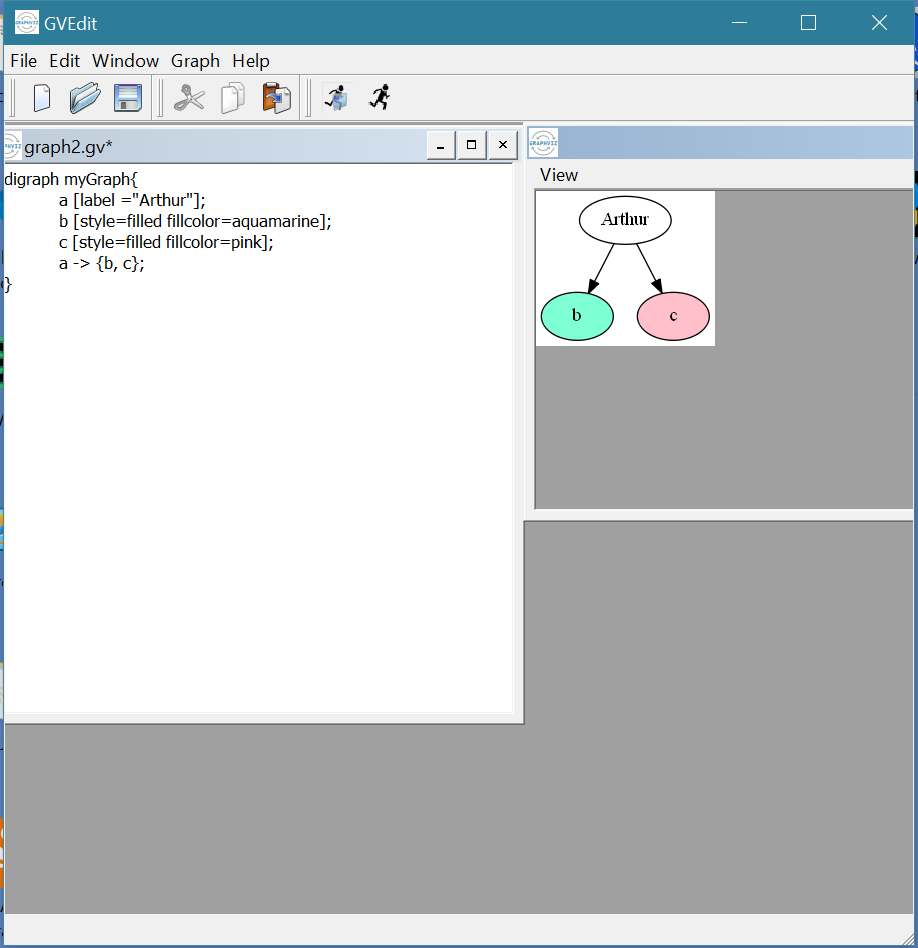
Task: Click the edge line 'a -> {b, c};'
Action: (102, 264)
